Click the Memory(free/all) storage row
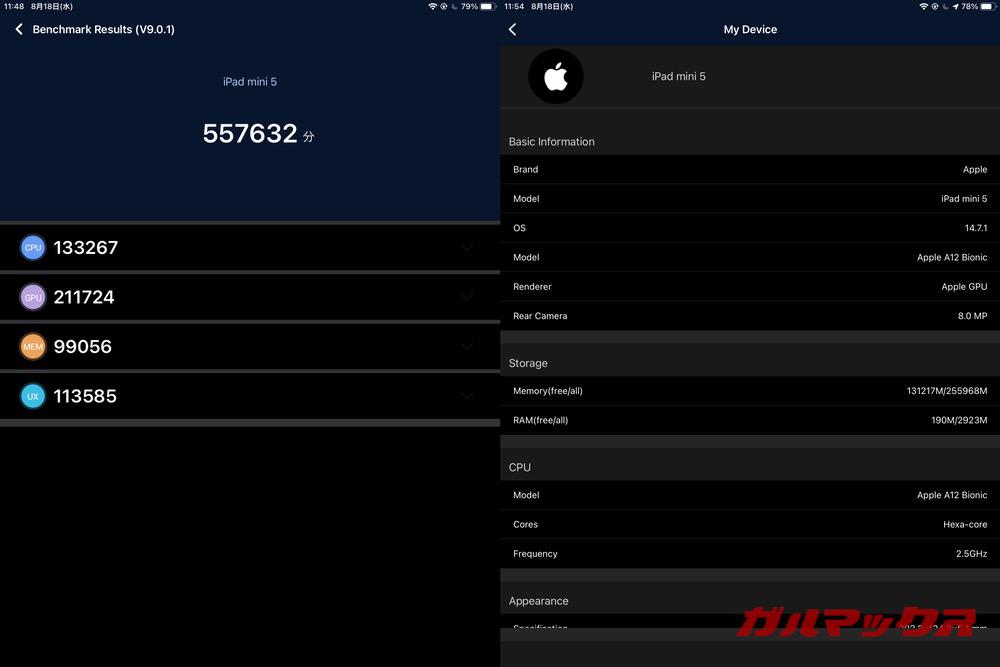This screenshot has width=1000, height=667. point(748,390)
